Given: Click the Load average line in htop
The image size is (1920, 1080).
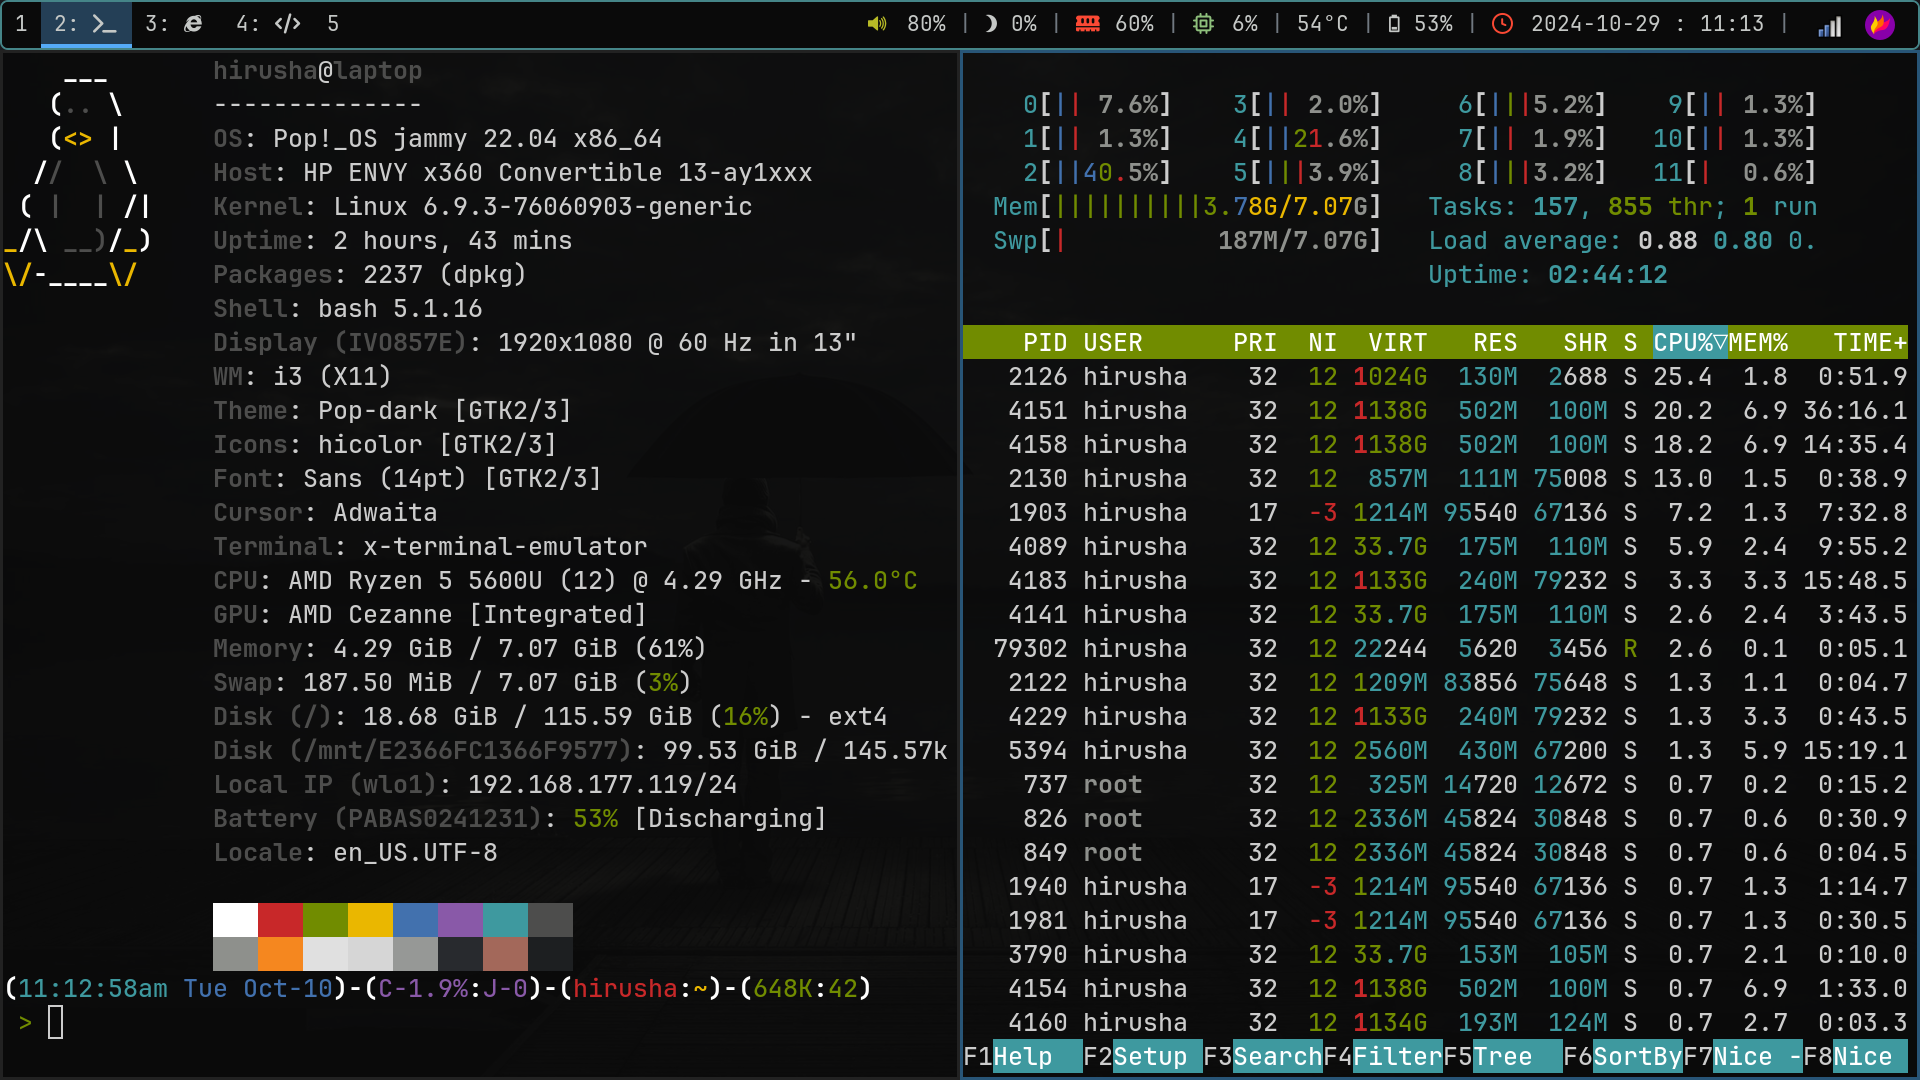Looking at the screenshot, I should coord(1622,241).
